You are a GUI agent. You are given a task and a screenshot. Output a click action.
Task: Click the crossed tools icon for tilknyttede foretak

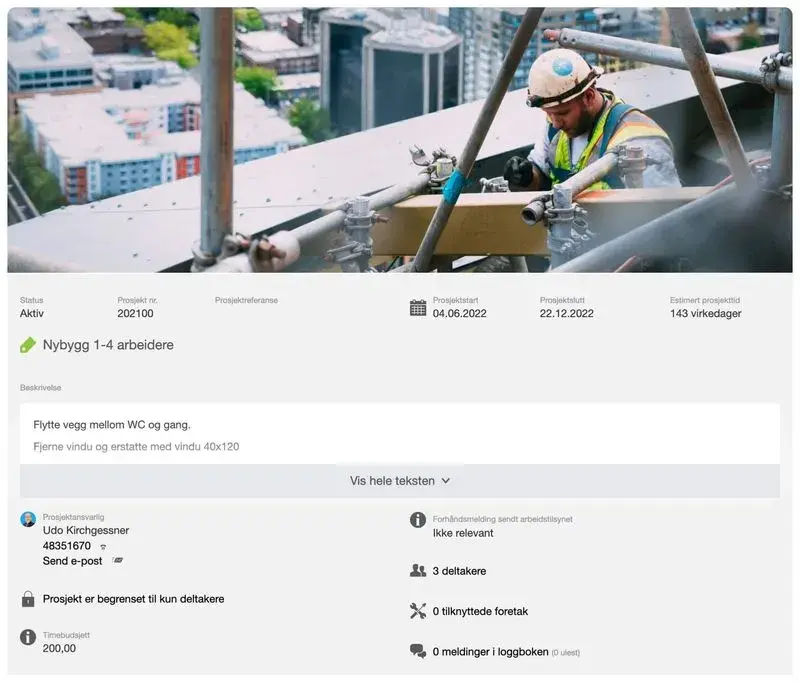(418, 610)
